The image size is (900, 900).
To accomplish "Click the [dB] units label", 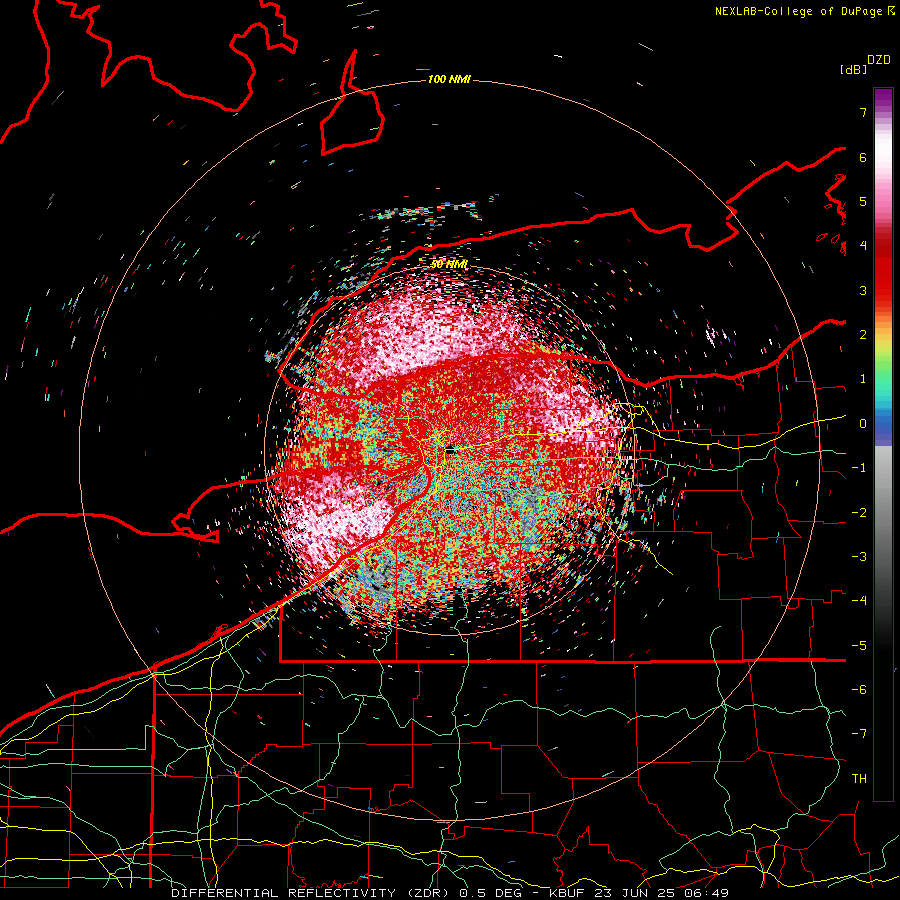I will point(854,69).
